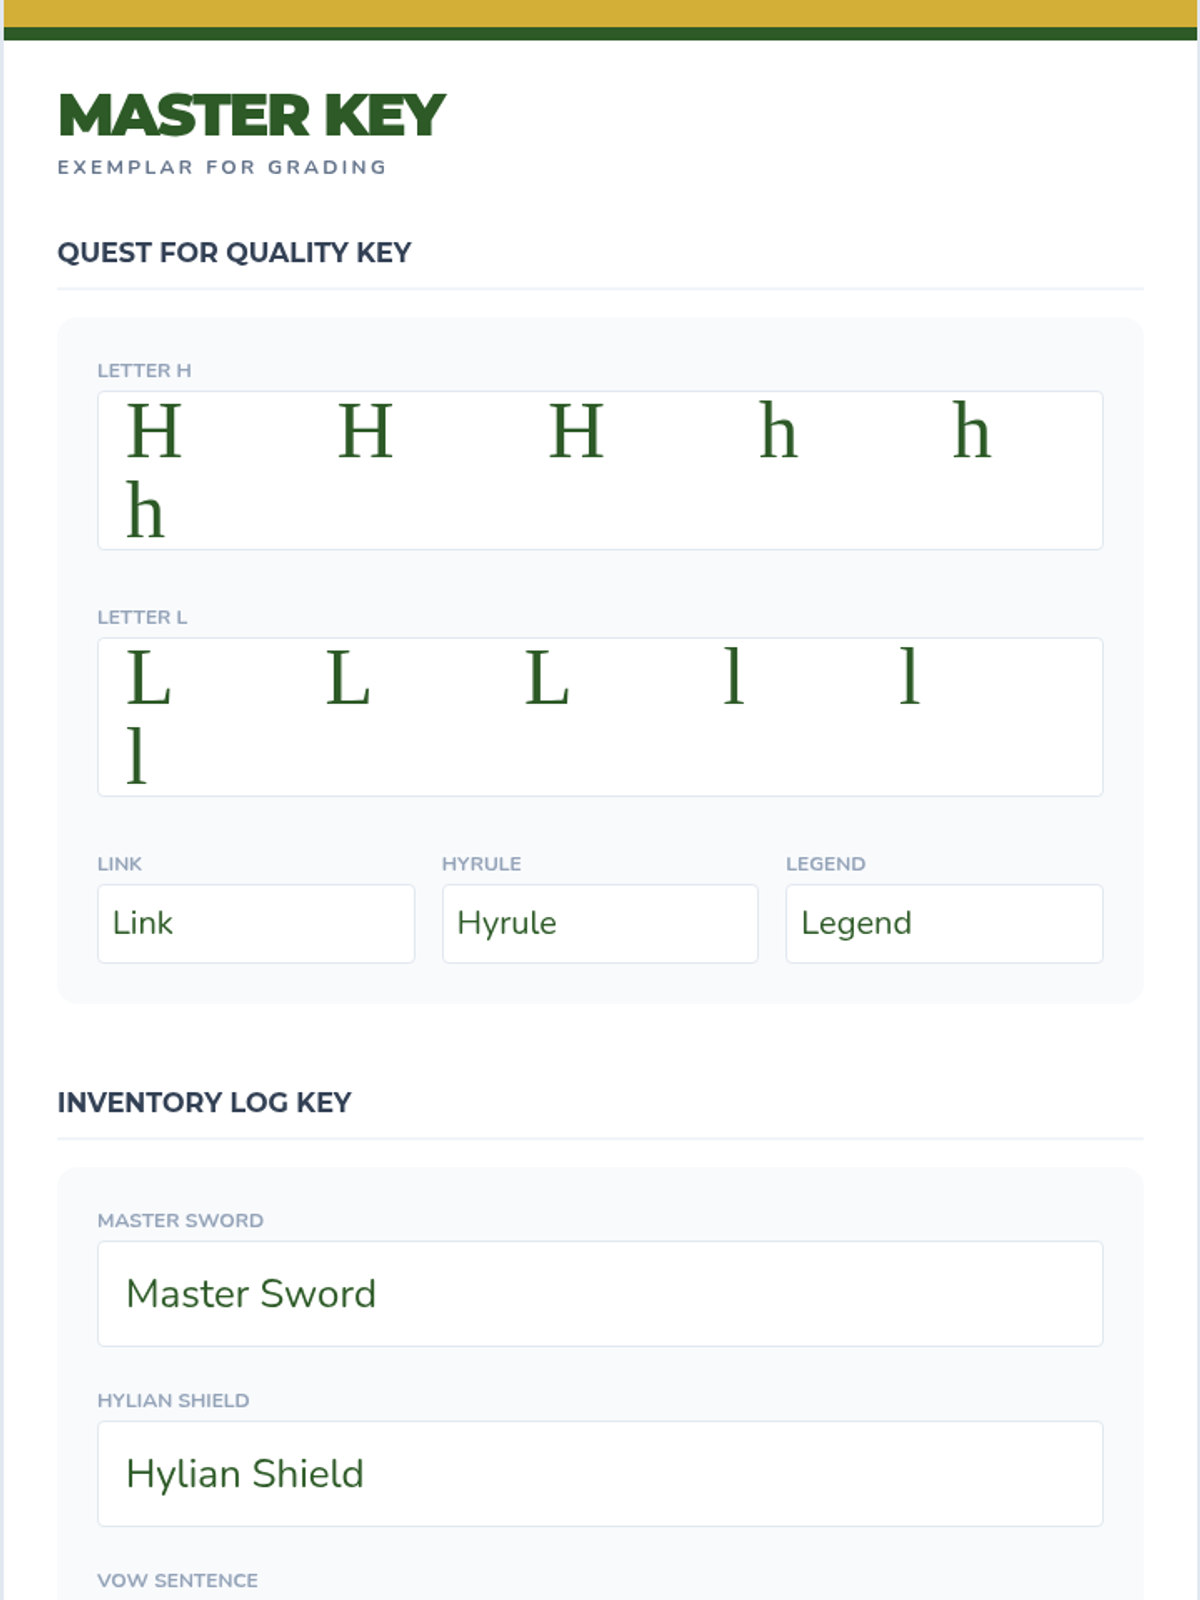The height and width of the screenshot is (1600, 1200).
Task: Click inside the Letter H practice box
Action: [x=600, y=470]
